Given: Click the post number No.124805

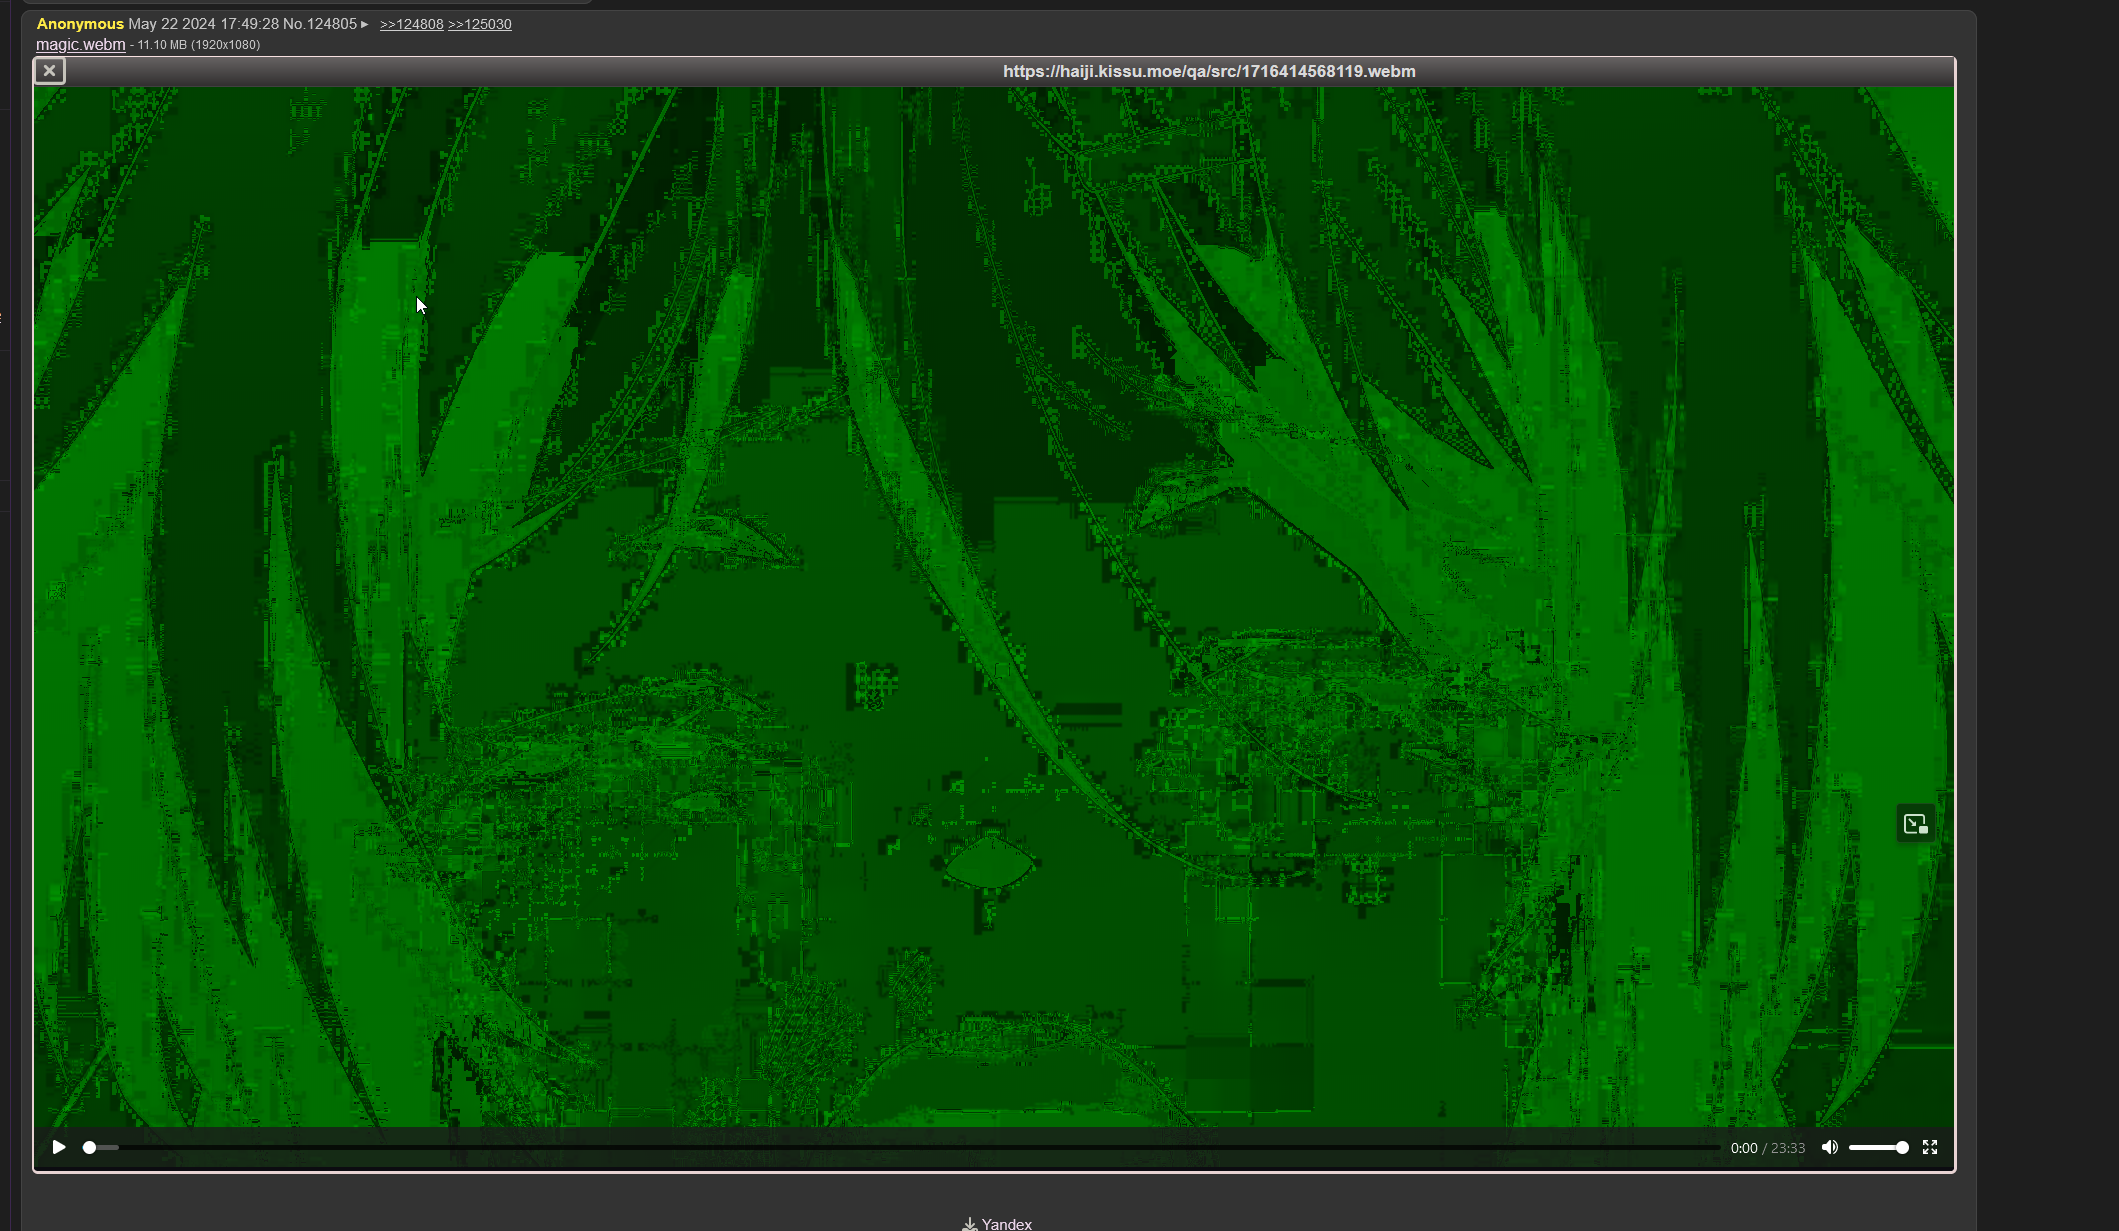Looking at the screenshot, I should 320,24.
